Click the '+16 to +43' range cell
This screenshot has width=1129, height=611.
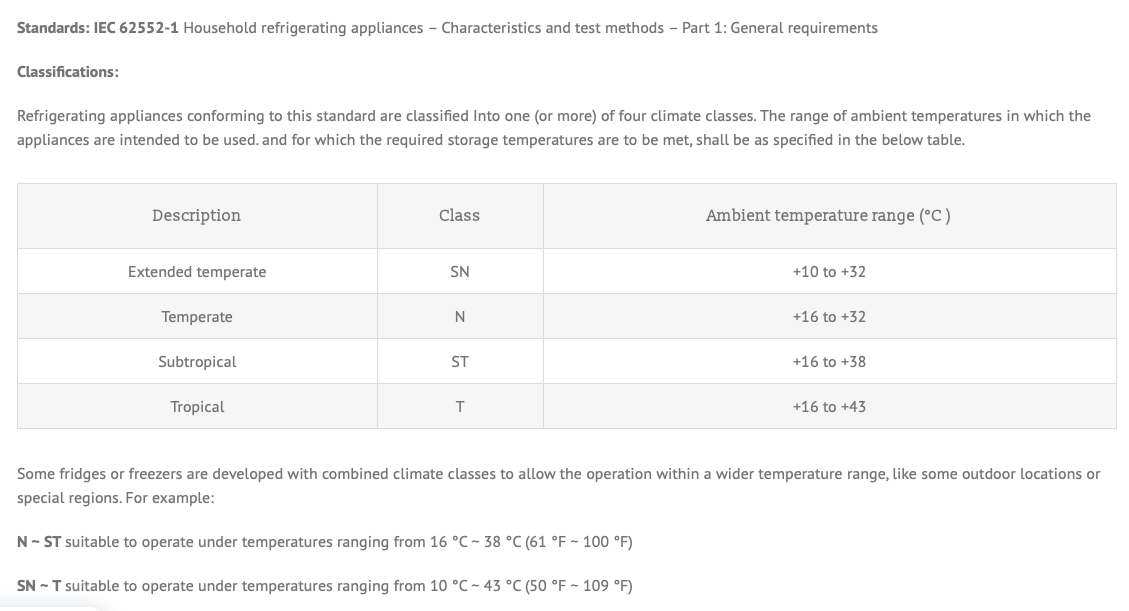tap(828, 407)
